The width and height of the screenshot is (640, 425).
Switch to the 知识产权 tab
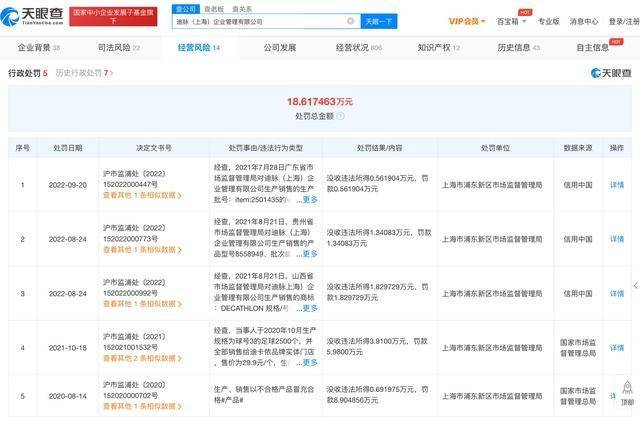[438, 48]
